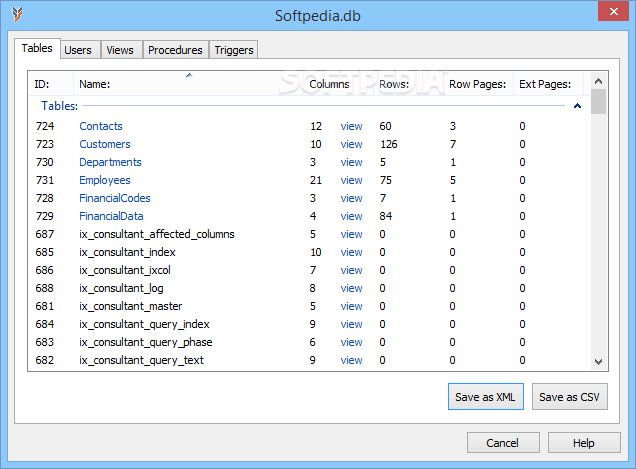Select the ix_consultant_master table name

click(131, 306)
